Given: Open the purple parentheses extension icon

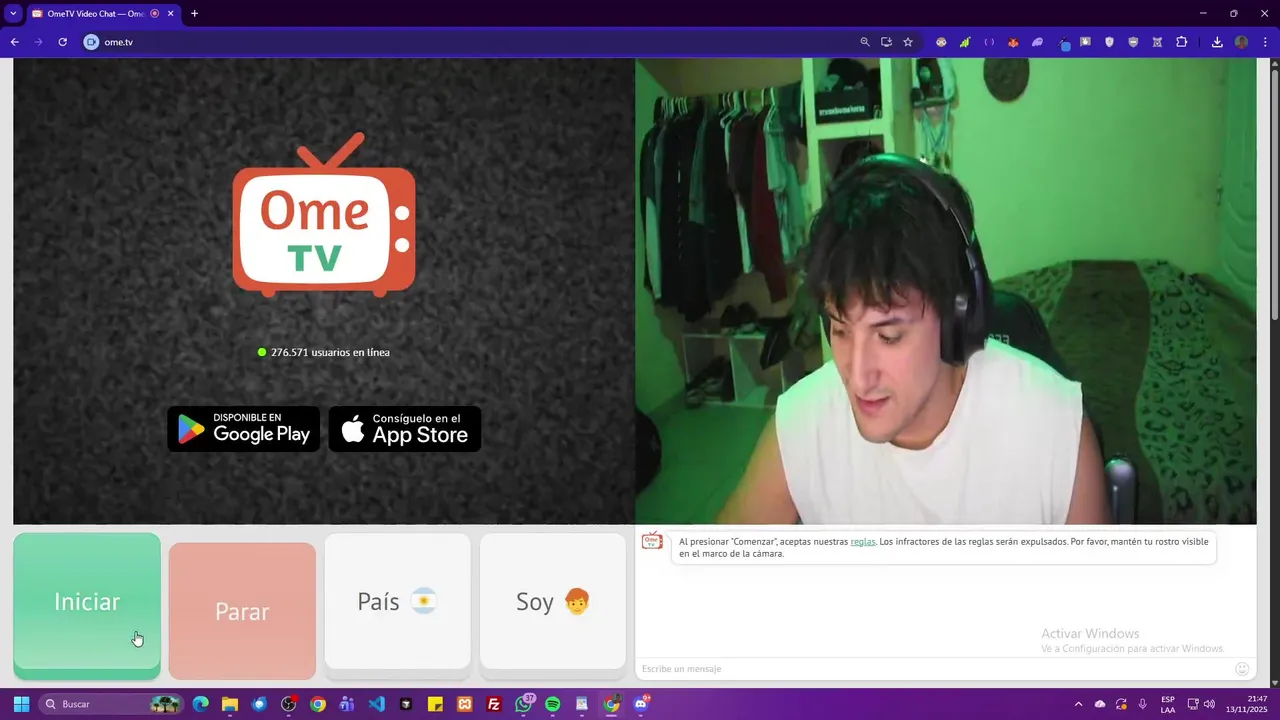Looking at the screenshot, I should pyautogui.click(x=989, y=42).
